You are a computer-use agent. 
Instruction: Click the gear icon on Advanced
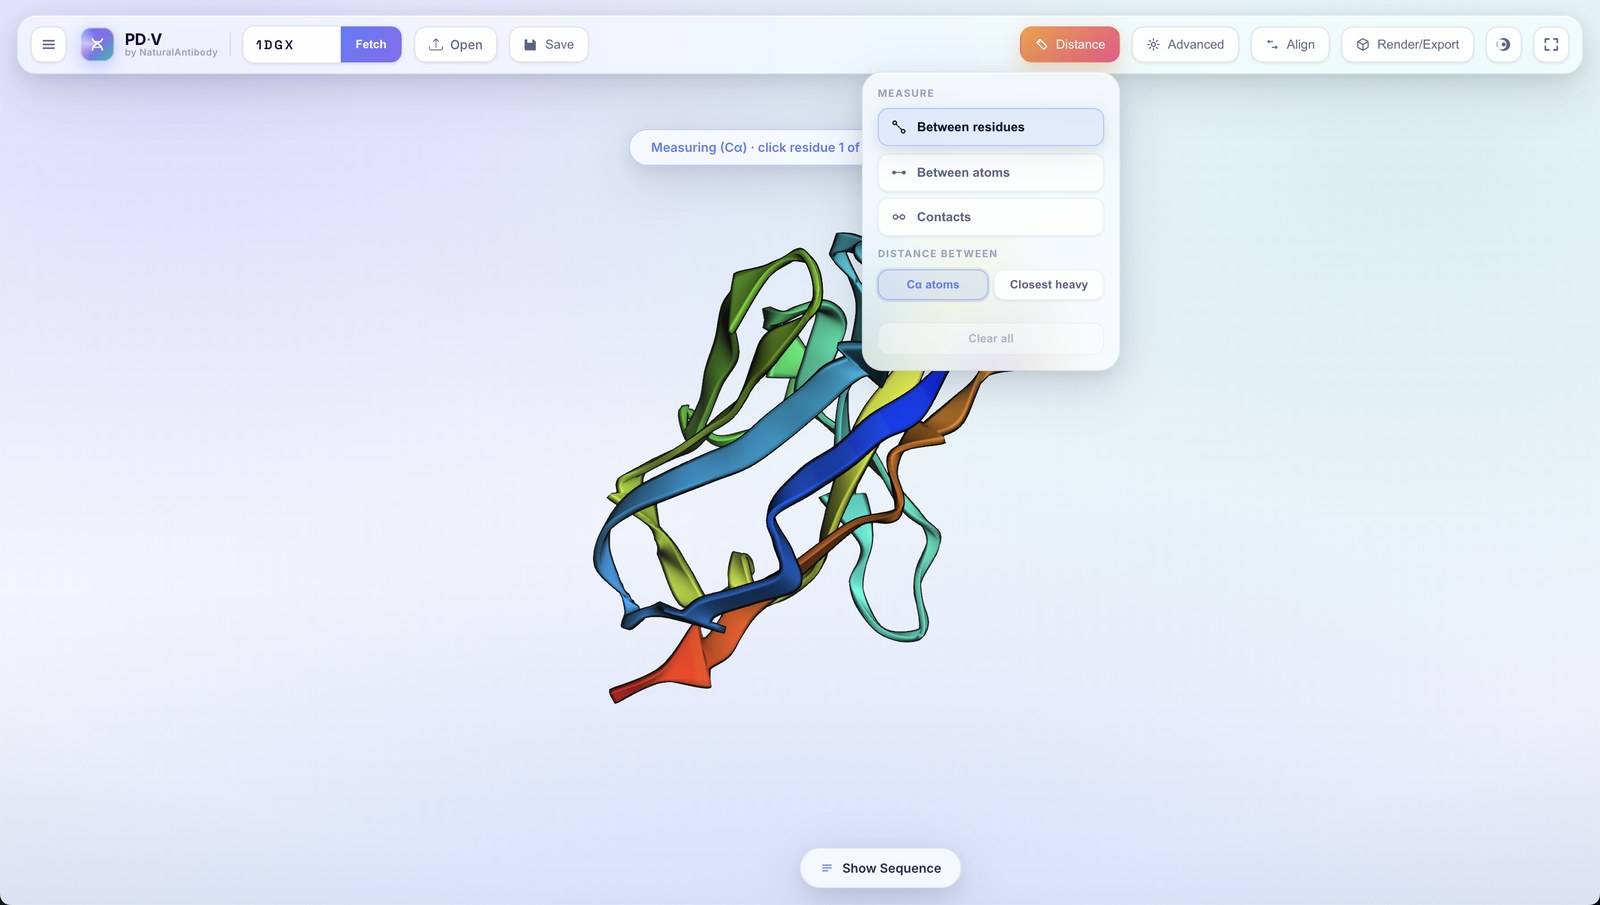pos(1153,44)
